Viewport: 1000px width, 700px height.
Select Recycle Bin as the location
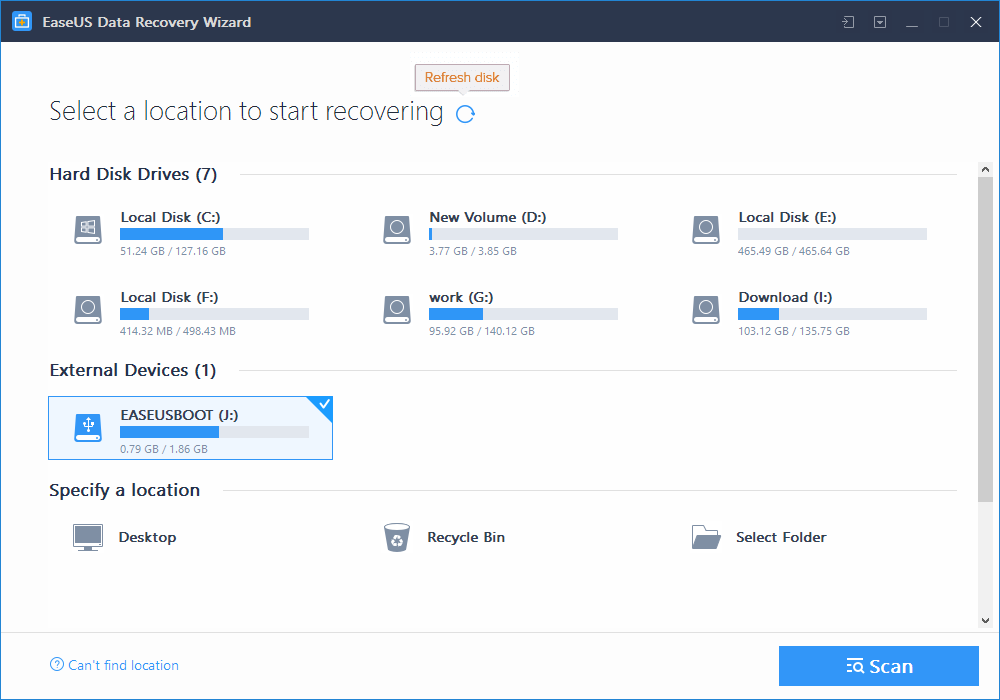[465, 537]
